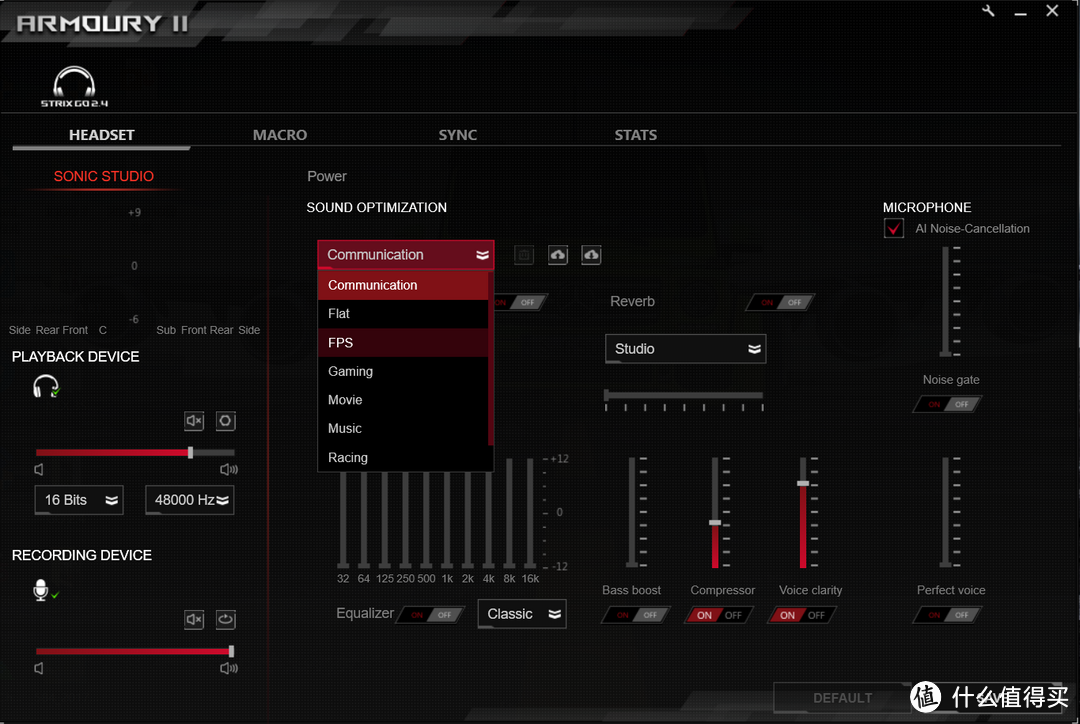This screenshot has width=1080, height=724.
Task: Turn off the Voice clarity switch
Action: click(802, 615)
